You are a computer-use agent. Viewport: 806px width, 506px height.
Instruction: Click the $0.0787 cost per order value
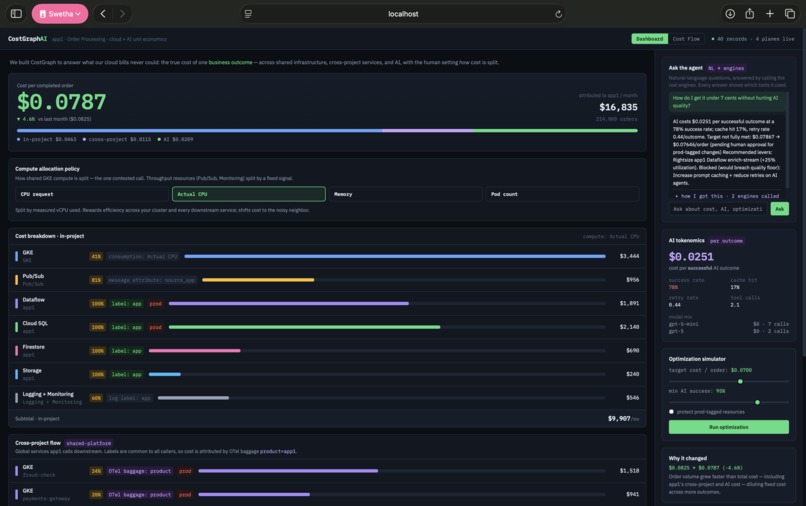[x=62, y=102]
